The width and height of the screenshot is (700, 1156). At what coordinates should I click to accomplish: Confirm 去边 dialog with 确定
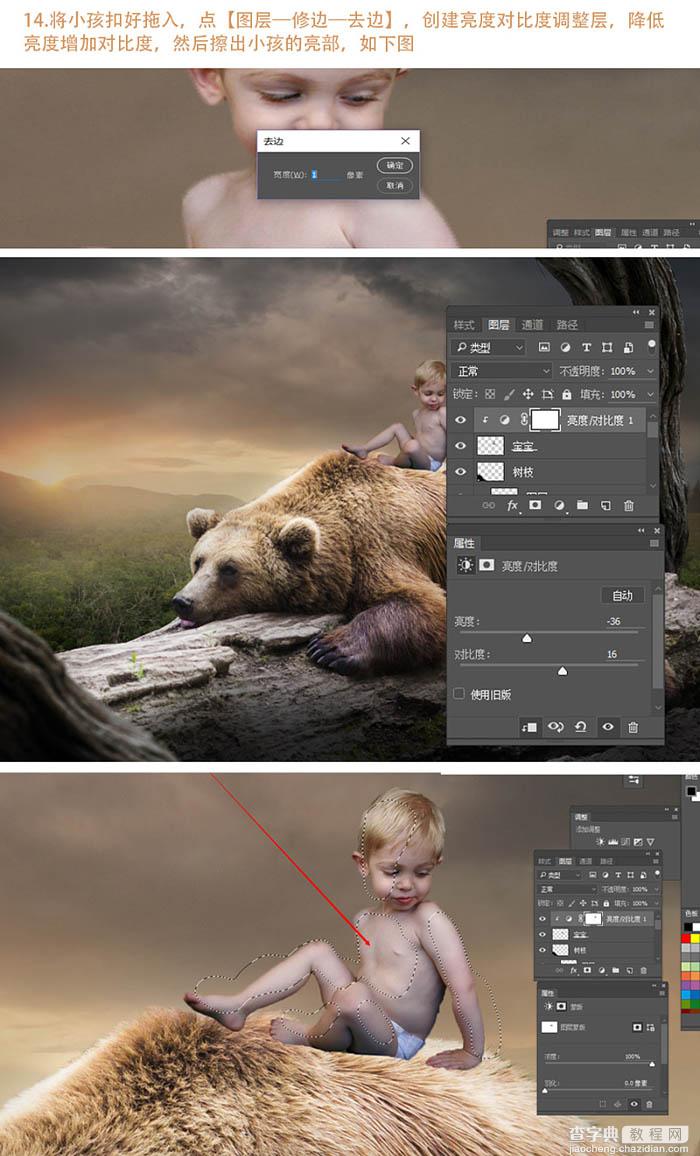[x=395, y=165]
